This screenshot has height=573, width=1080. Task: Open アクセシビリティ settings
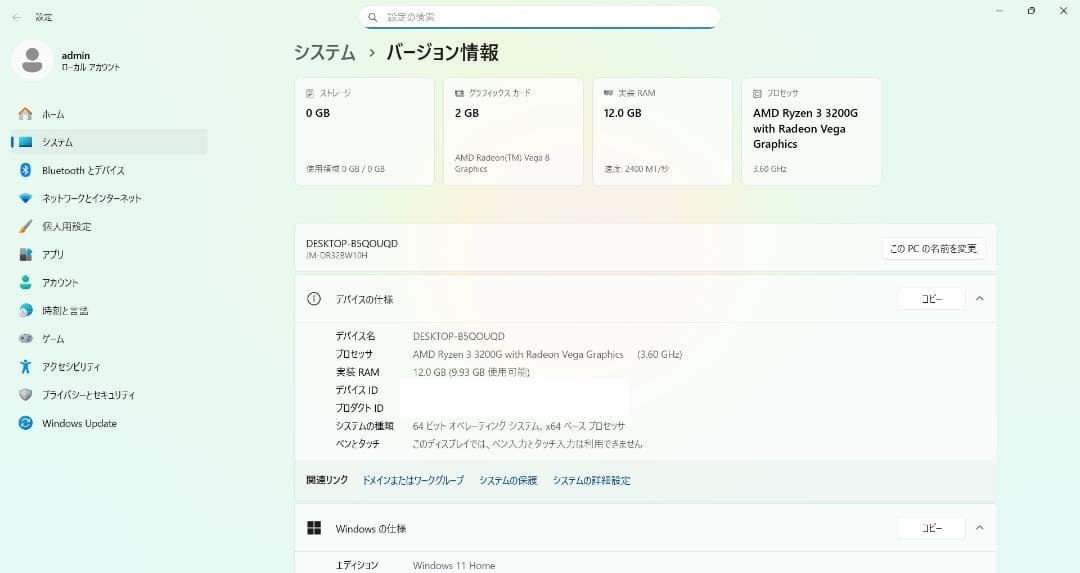[110, 366]
